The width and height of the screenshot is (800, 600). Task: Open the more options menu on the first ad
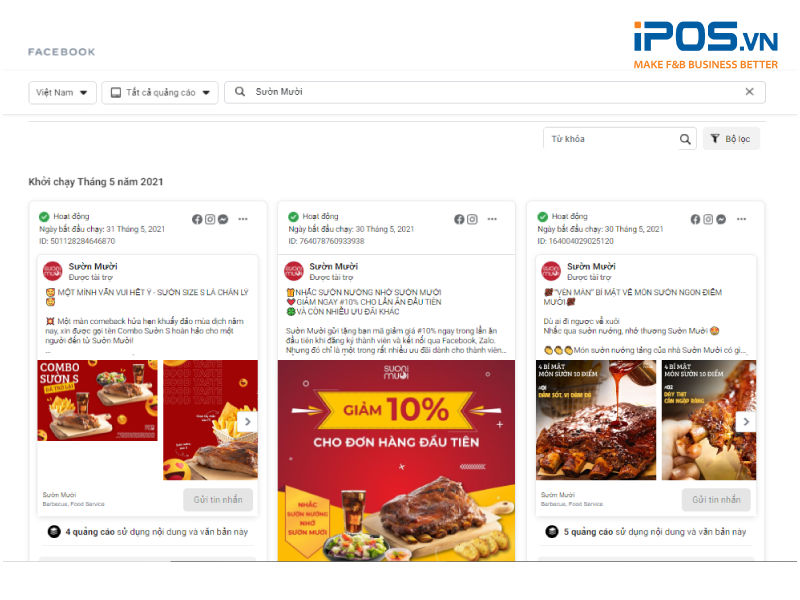click(243, 219)
